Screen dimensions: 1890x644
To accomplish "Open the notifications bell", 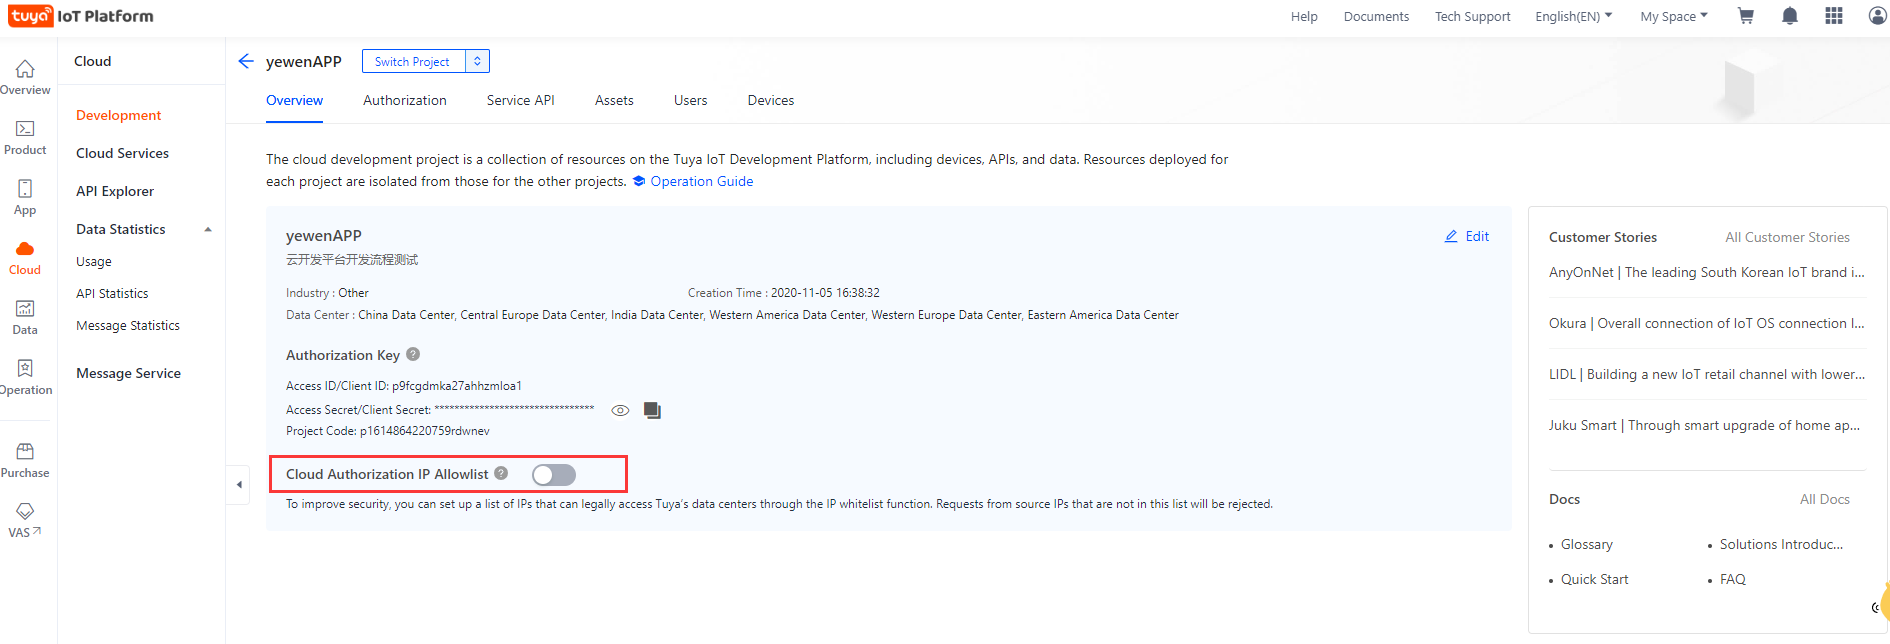I will 1790,16.
